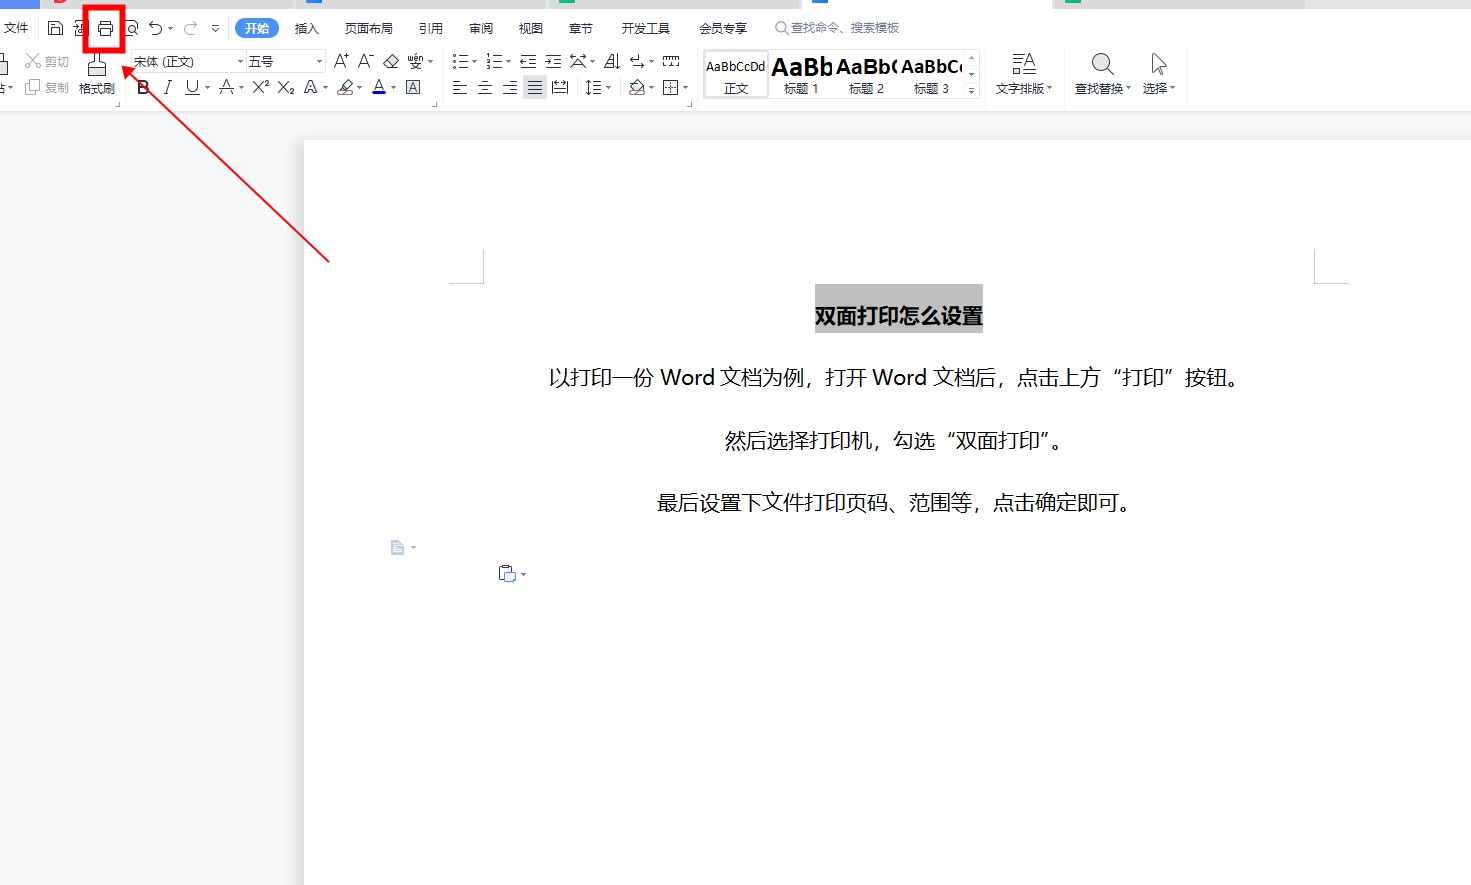Click the Print icon in quick toolbar

(x=105, y=28)
